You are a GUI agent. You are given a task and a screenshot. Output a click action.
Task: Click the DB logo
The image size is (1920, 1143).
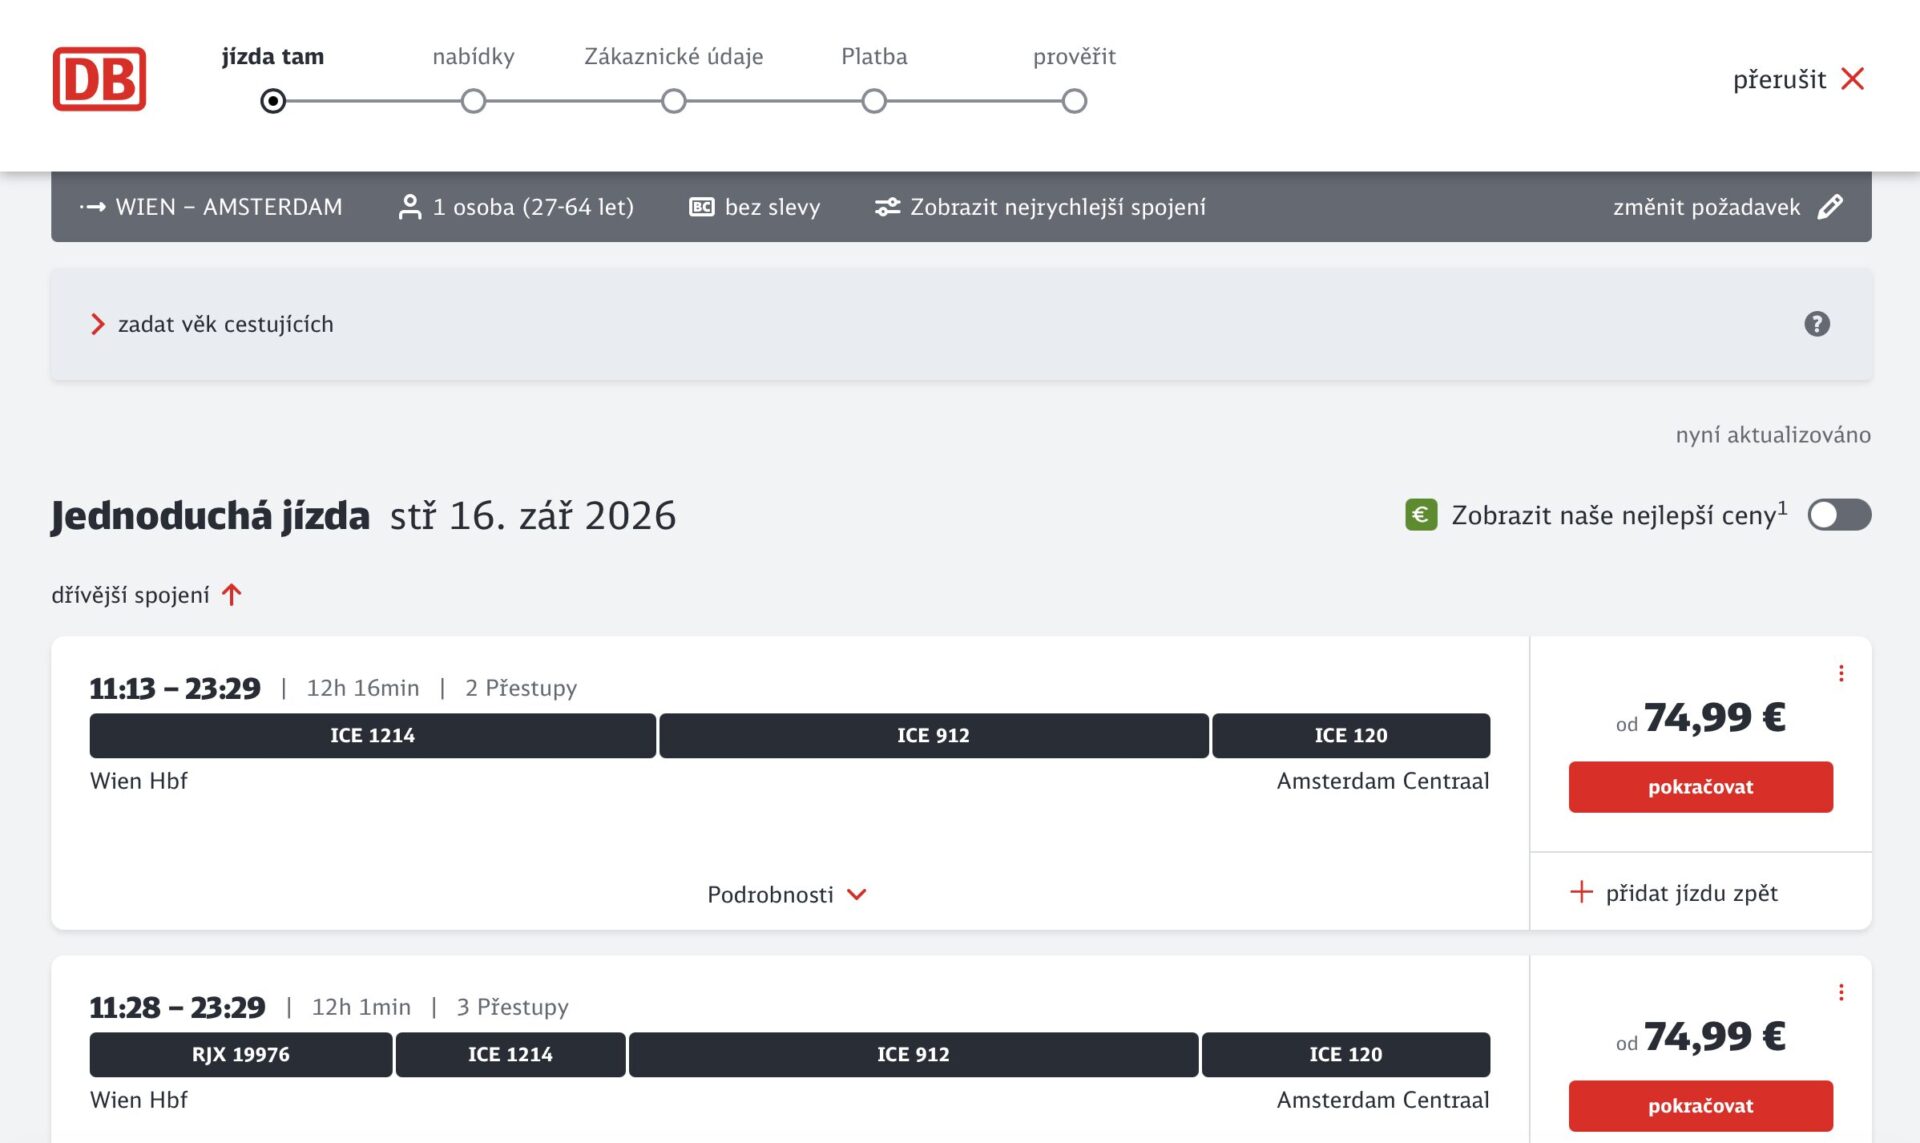click(99, 79)
